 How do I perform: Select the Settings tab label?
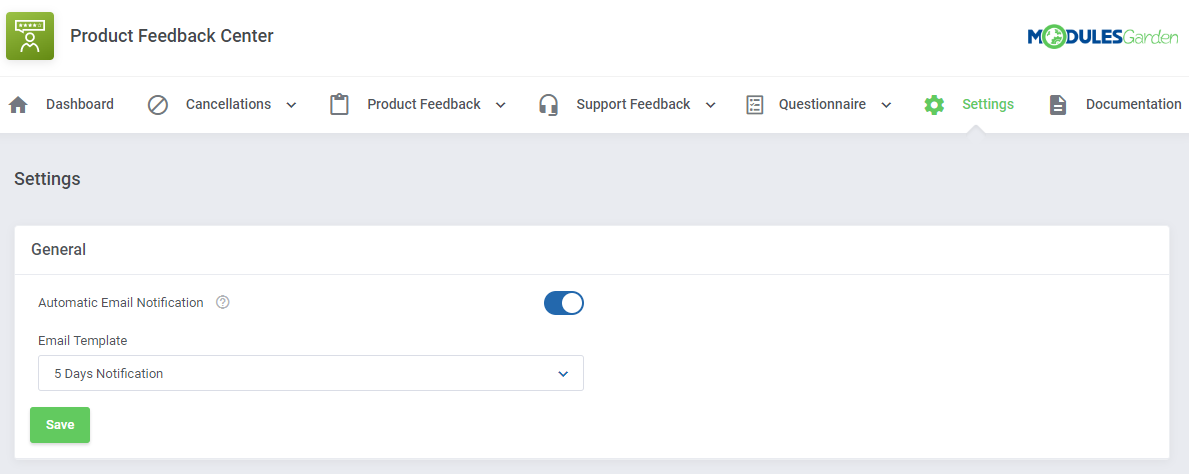pos(988,105)
